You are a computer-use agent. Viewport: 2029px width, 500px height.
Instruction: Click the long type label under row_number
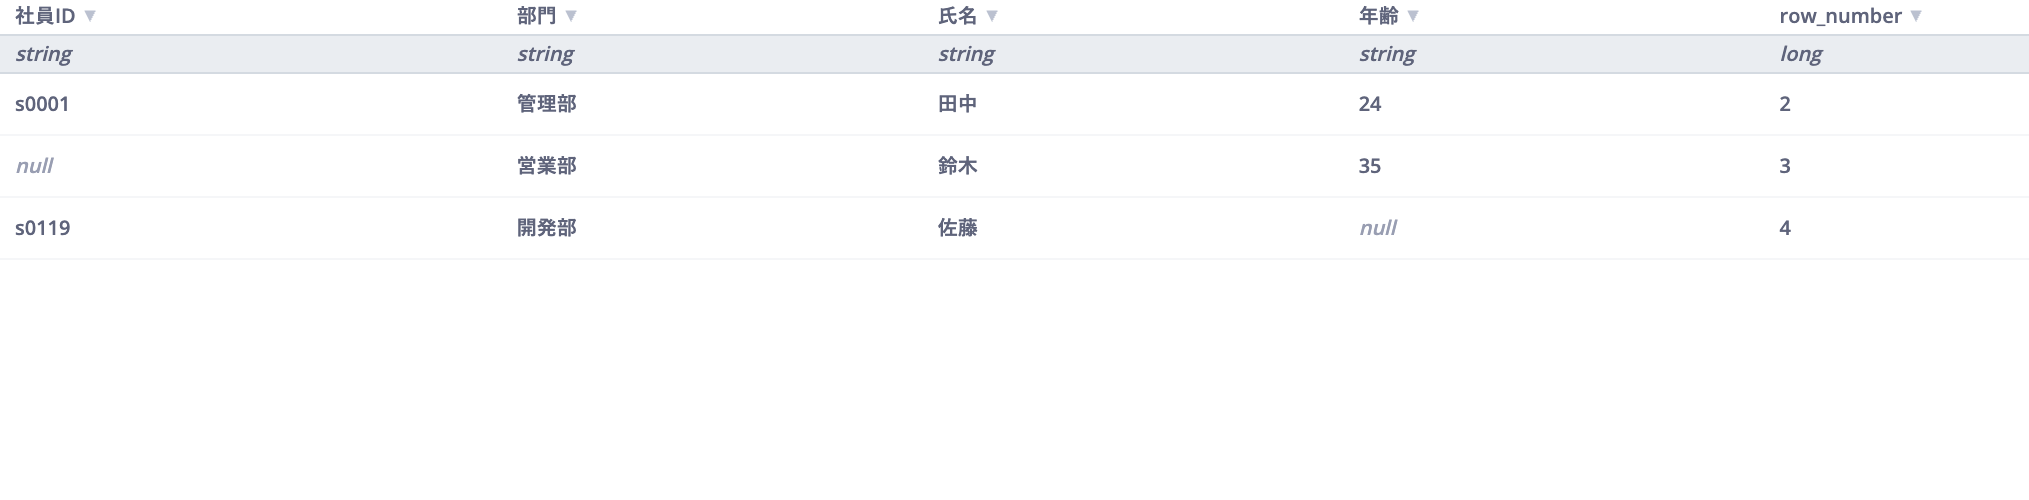(x=1801, y=54)
